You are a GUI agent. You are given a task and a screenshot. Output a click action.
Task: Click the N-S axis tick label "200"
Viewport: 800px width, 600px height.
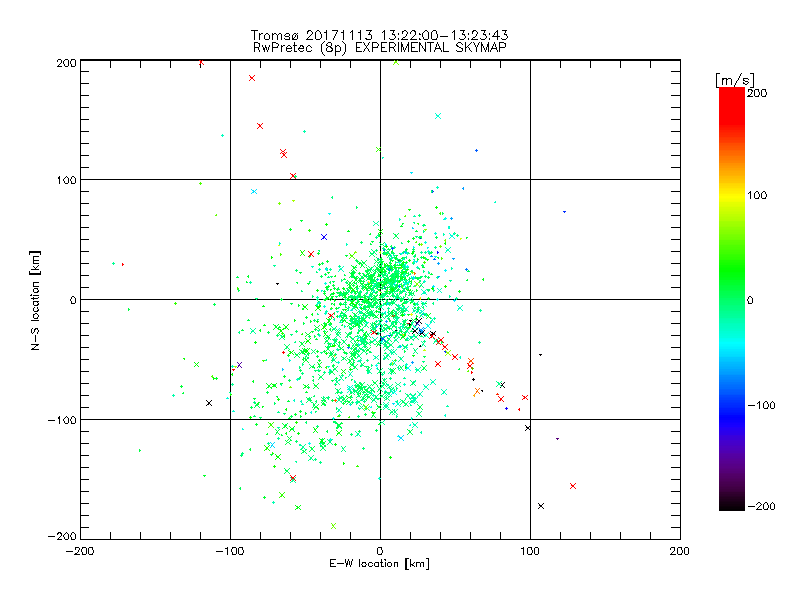(x=66, y=63)
